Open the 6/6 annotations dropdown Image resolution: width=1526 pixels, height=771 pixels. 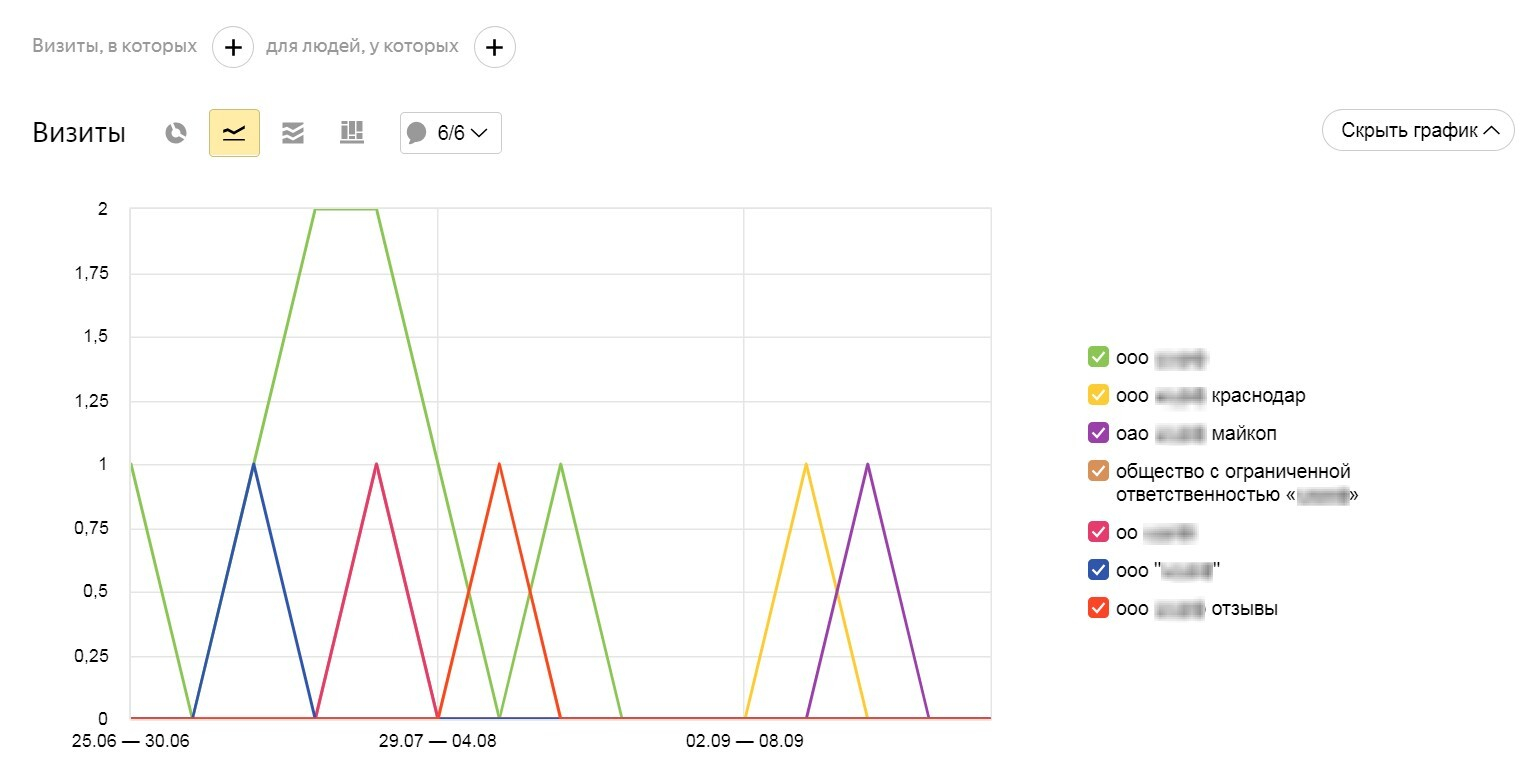[x=450, y=133]
